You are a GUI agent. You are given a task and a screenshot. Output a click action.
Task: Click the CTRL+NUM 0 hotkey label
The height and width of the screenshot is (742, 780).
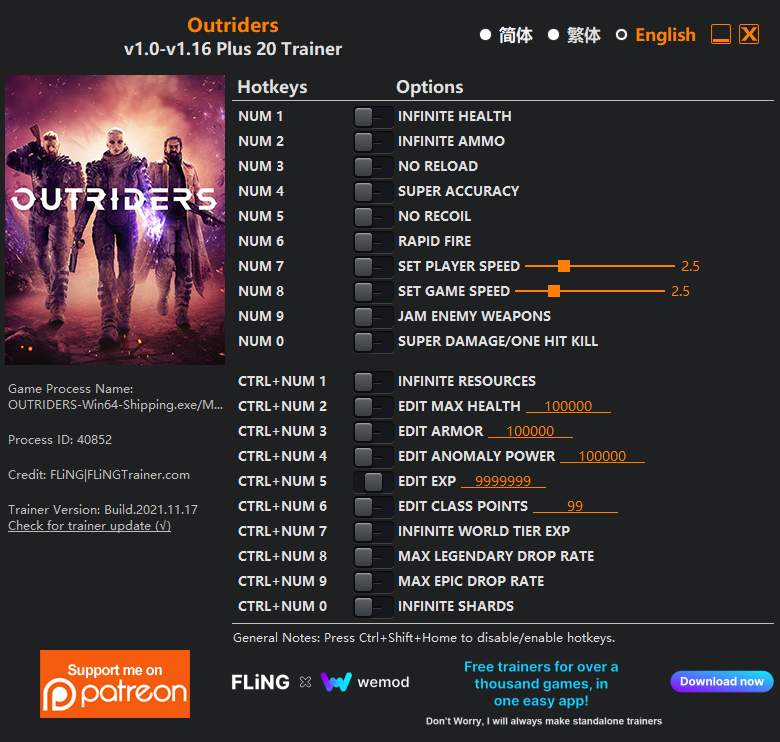[282, 606]
